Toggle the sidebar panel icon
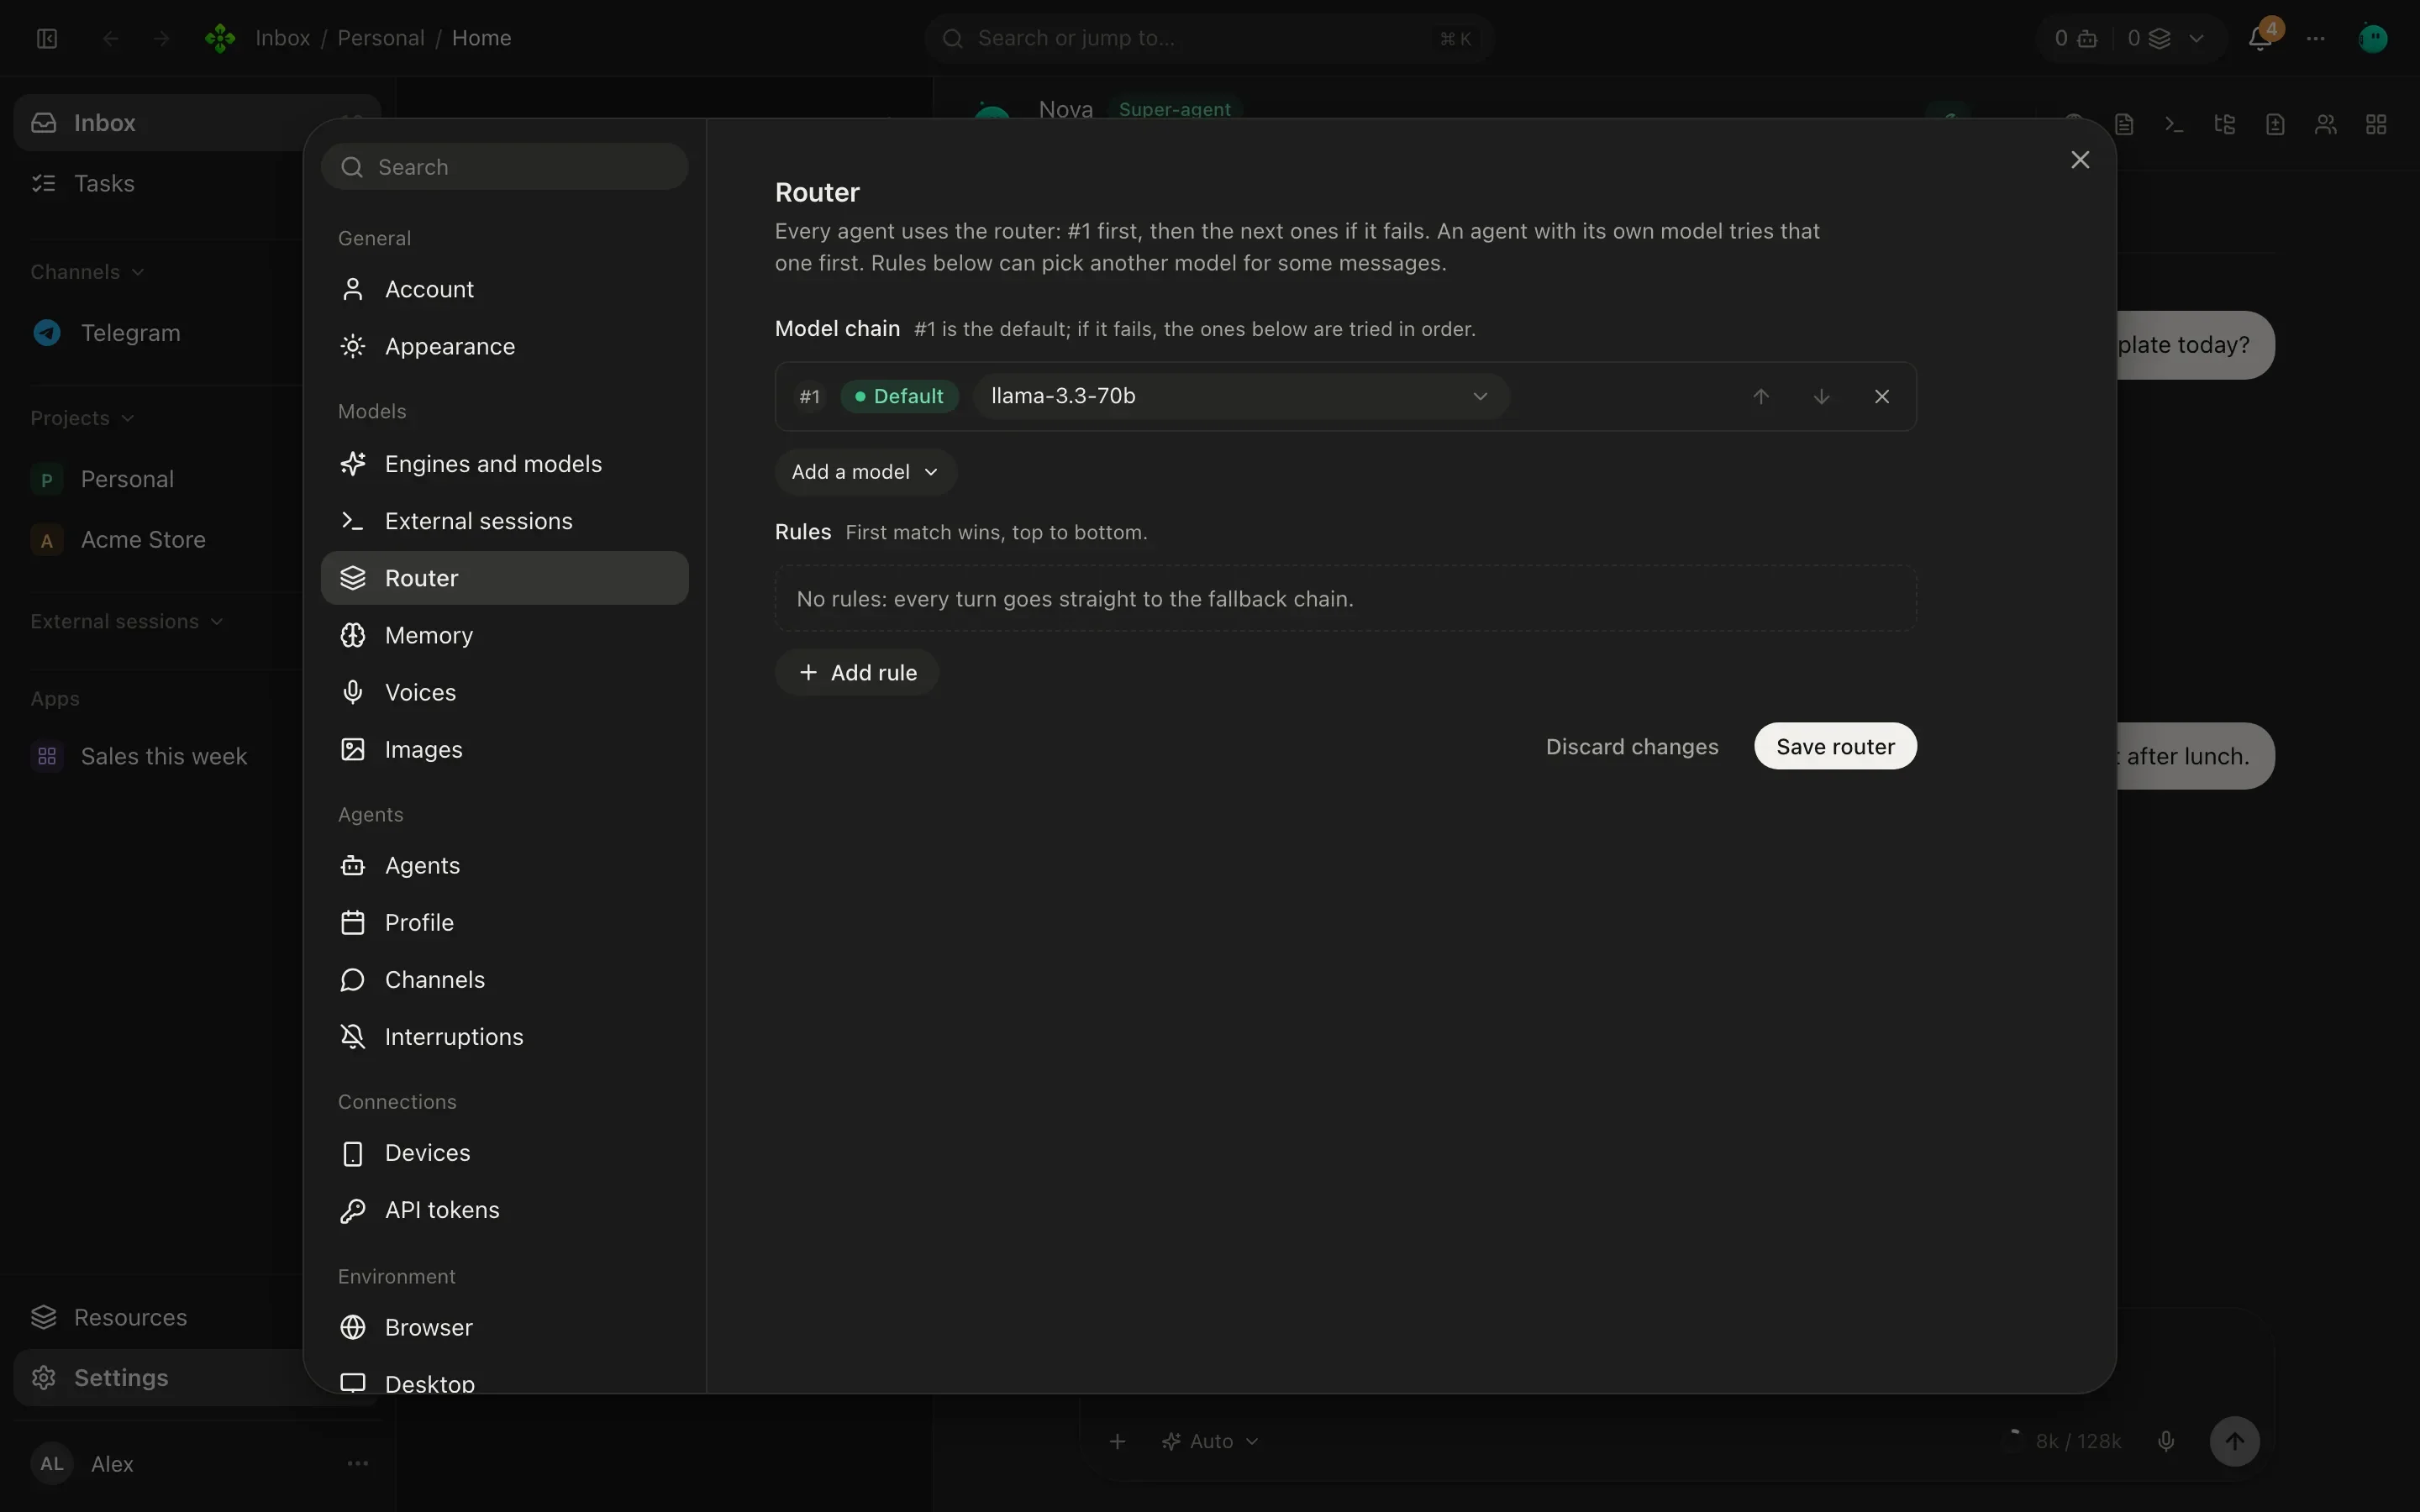The width and height of the screenshot is (2420, 1512). (x=47, y=38)
